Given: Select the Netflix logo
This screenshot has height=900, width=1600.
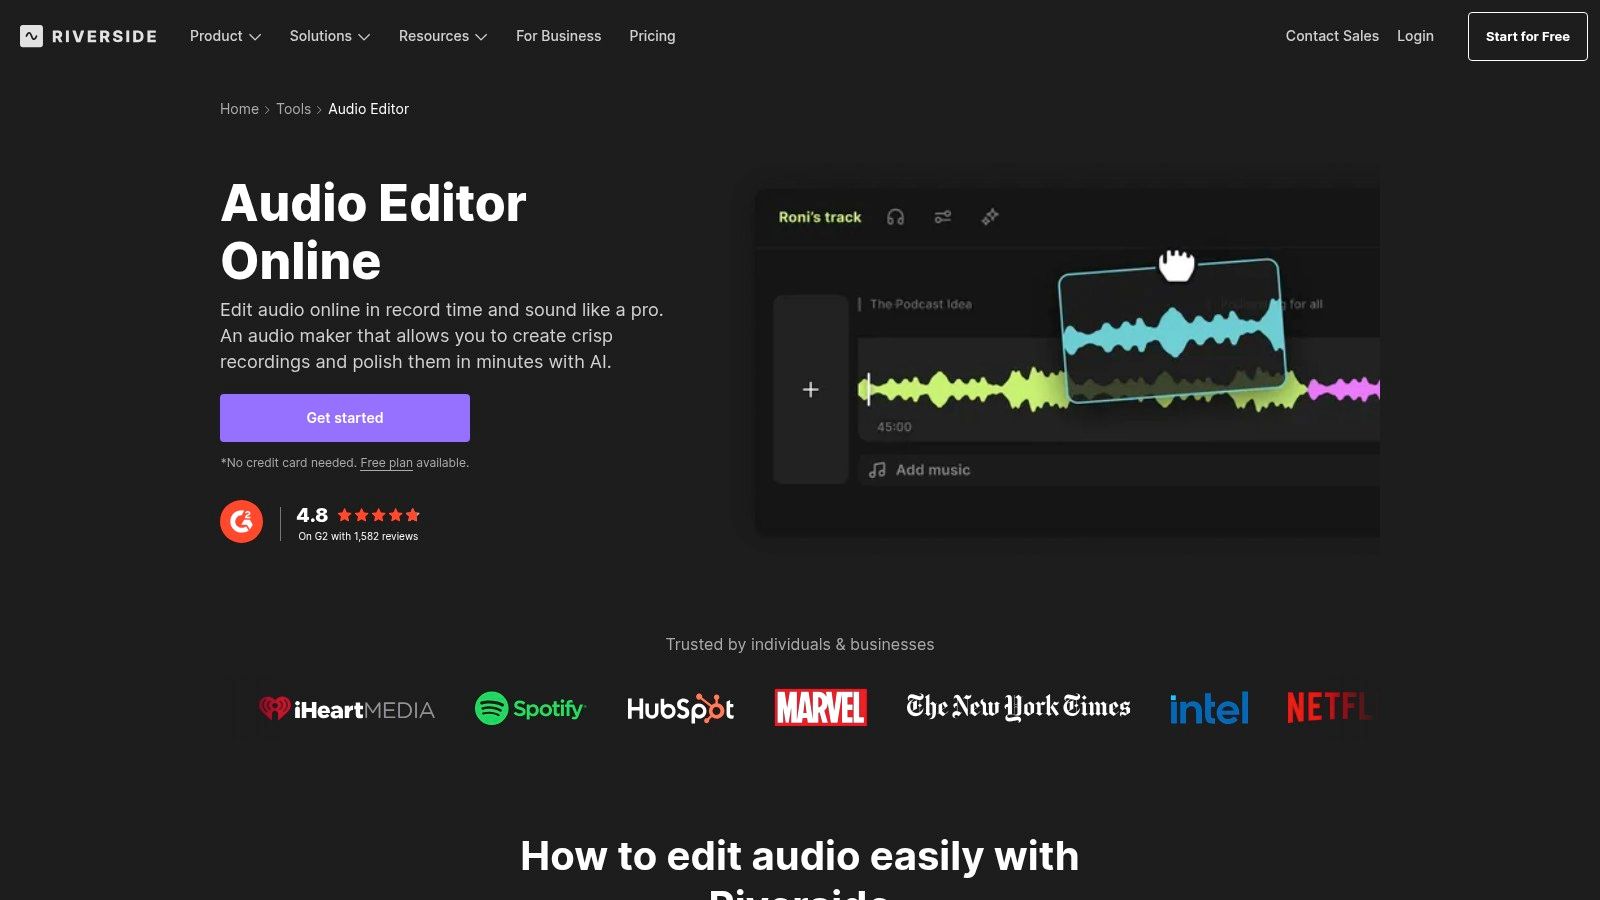Looking at the screenshot, I should coord(1330,708).
